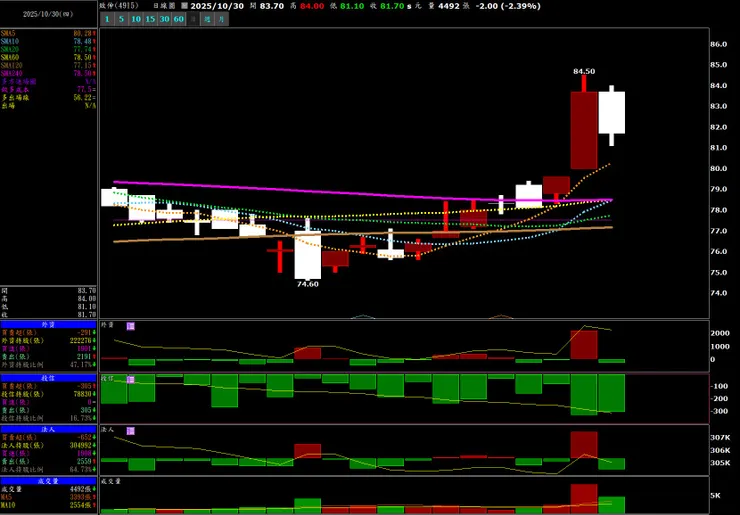Click the SMA120 indicator row
740x515 pixels.
click(x=48, y=66)
